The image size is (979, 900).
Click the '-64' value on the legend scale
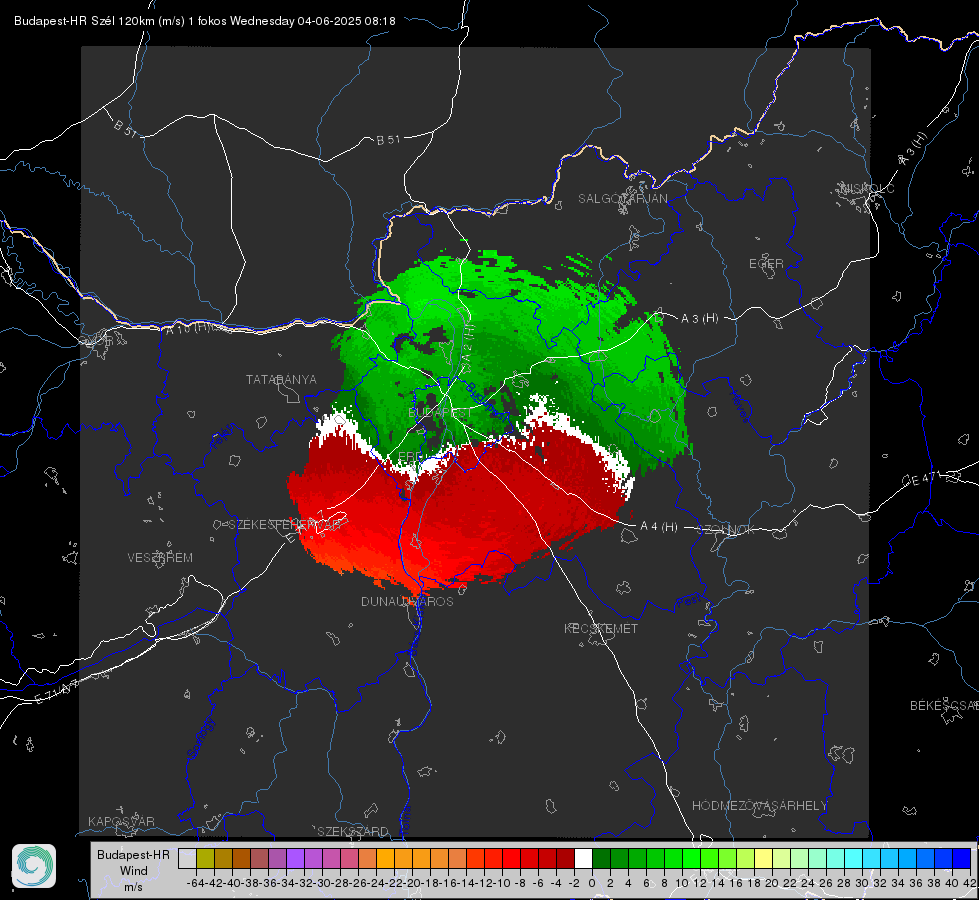(x=196, y=883)
